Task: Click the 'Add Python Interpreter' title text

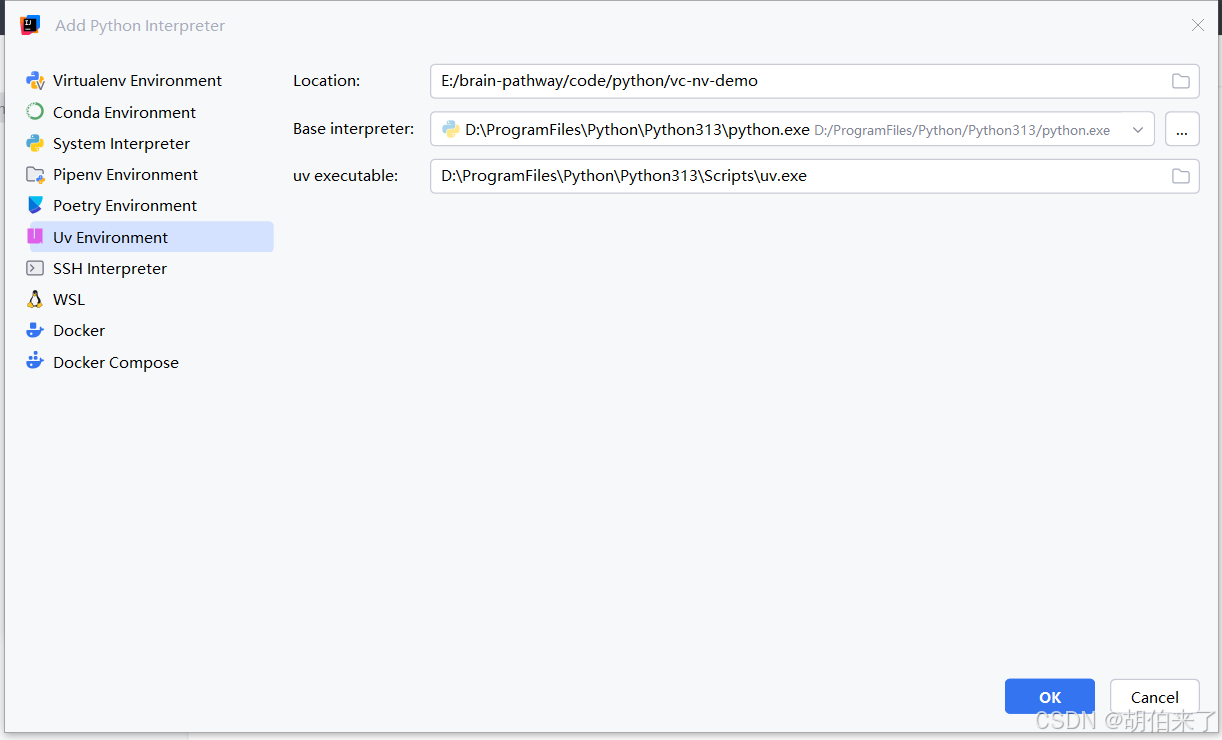Action: (140, 25)
